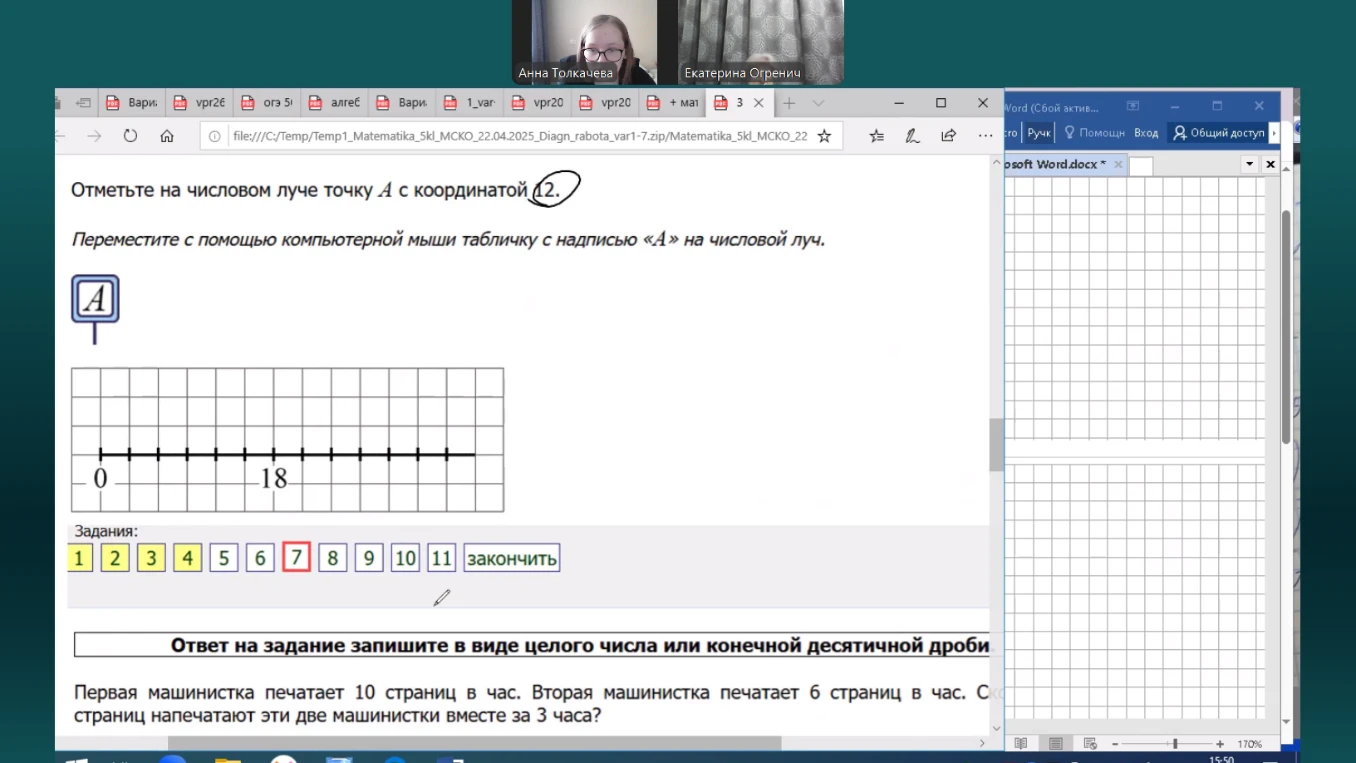The image size is (1356, 763).
Task: Click Вход sign-in in Word
Action: (x=1146, y=133)
